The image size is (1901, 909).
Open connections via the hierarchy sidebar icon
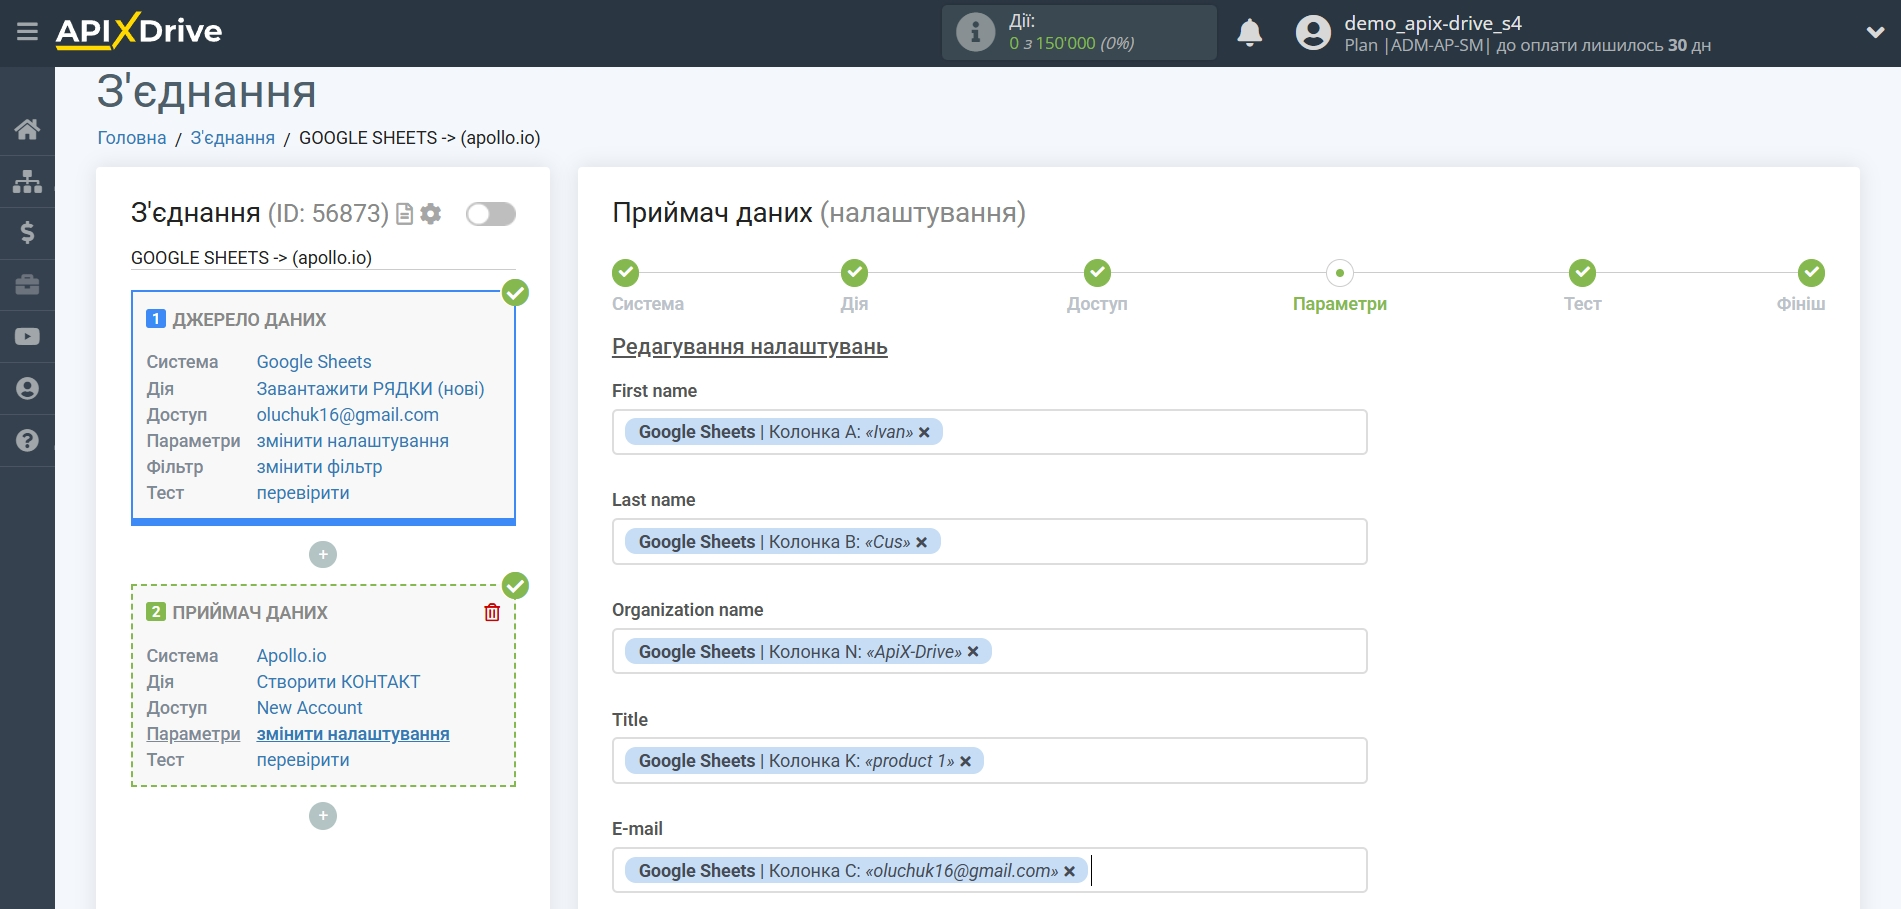pyautogui.click(x=27, y=181)
